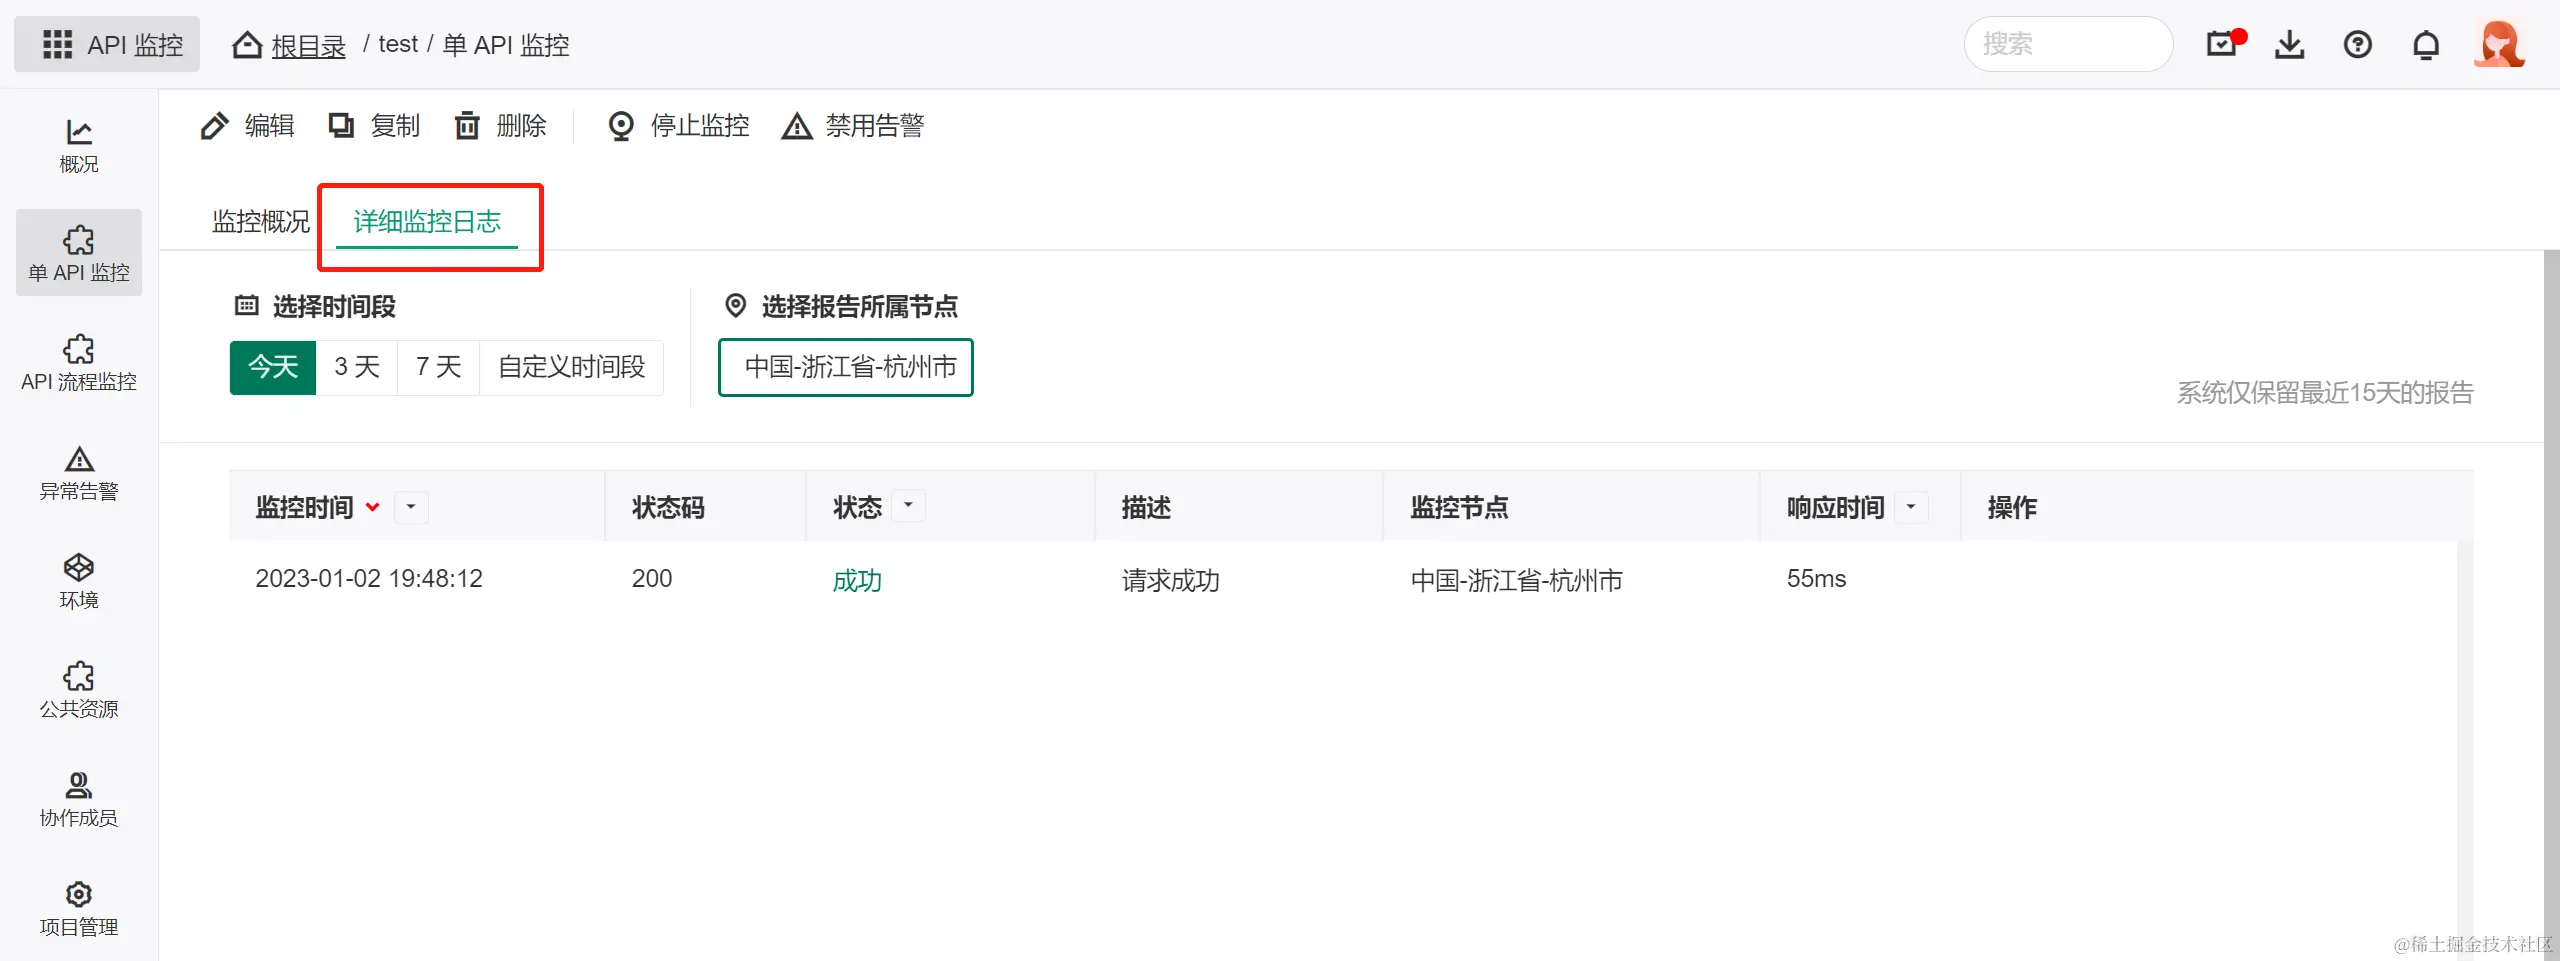
Task: Click the 根目录 breadcrumb link
Action: 308,46
